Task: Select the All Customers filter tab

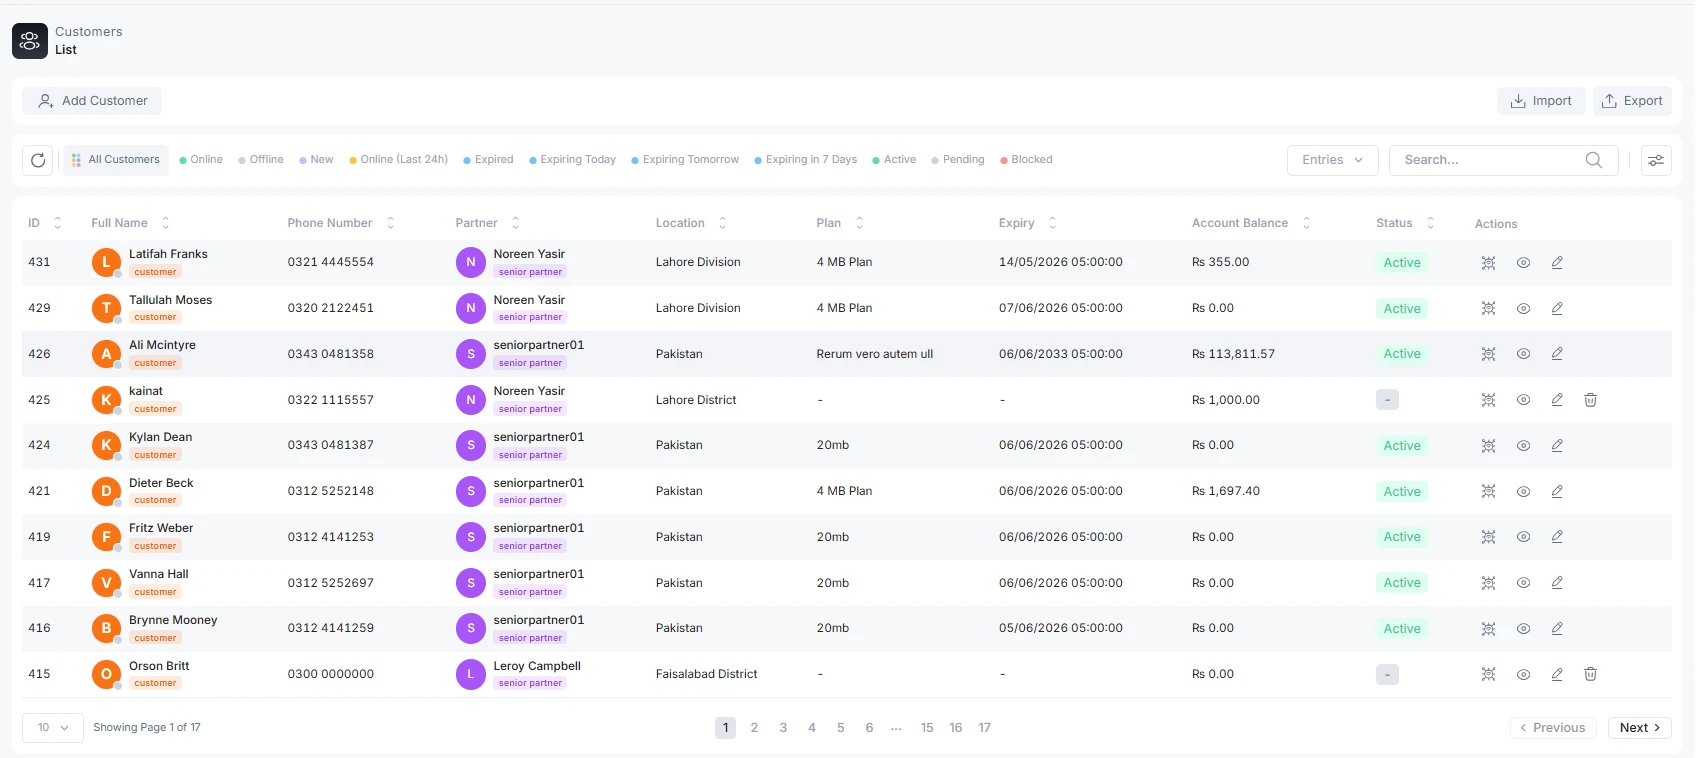Action: click(x=116, y=160)
